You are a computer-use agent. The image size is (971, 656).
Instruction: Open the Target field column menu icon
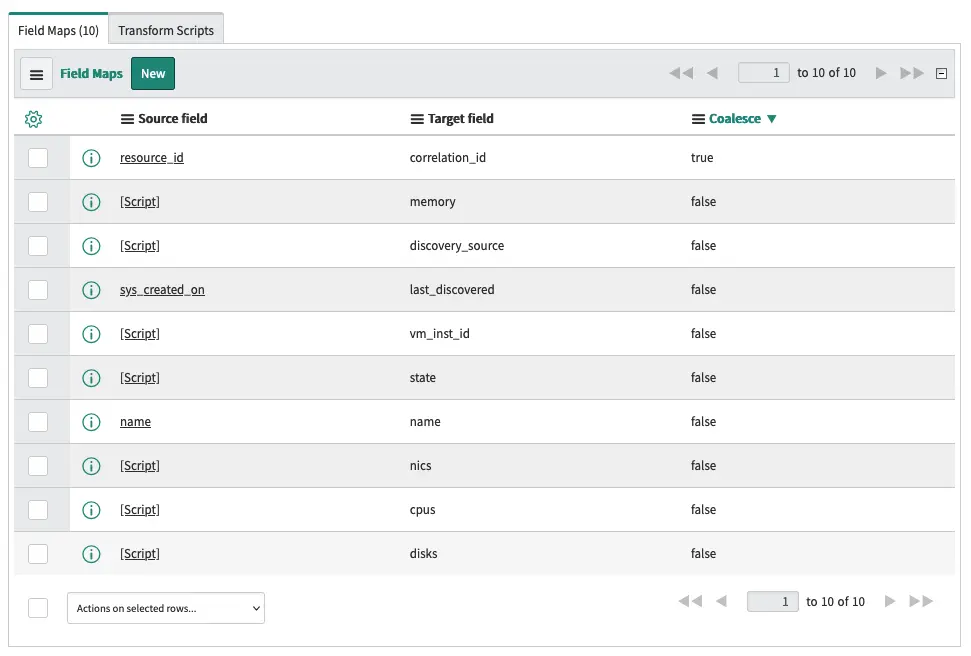coord(417,119)
